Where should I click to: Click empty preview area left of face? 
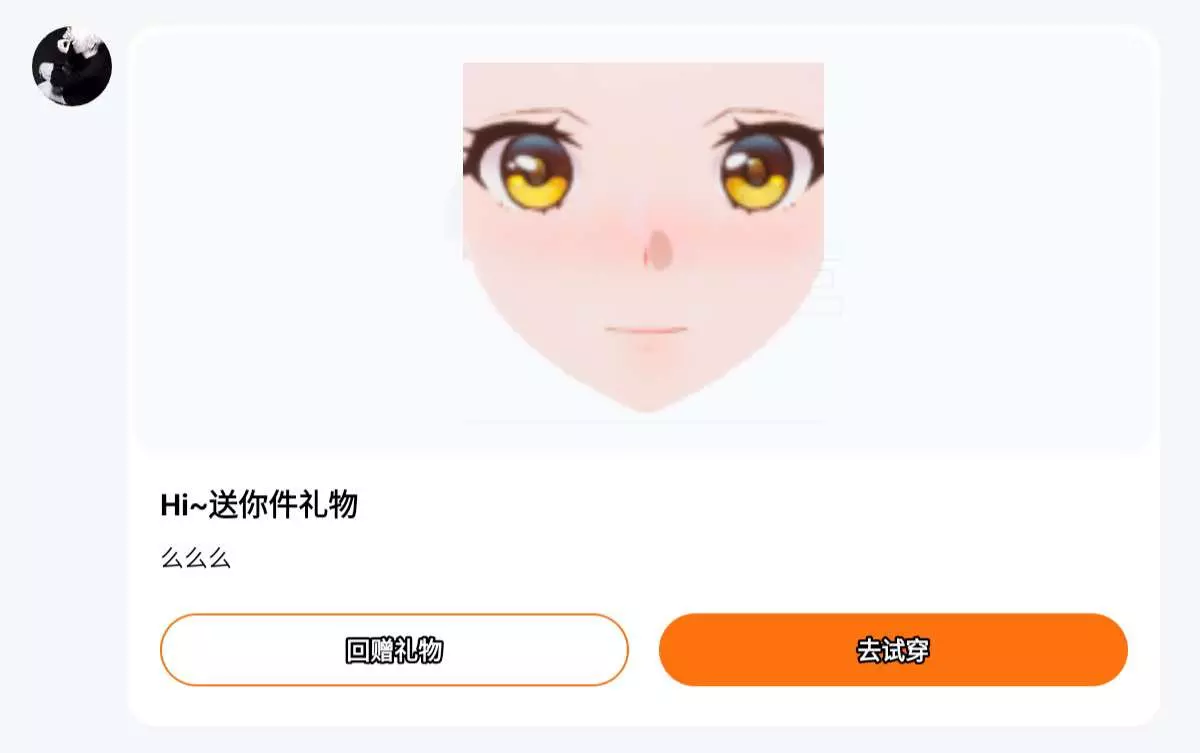click(298, 240)
